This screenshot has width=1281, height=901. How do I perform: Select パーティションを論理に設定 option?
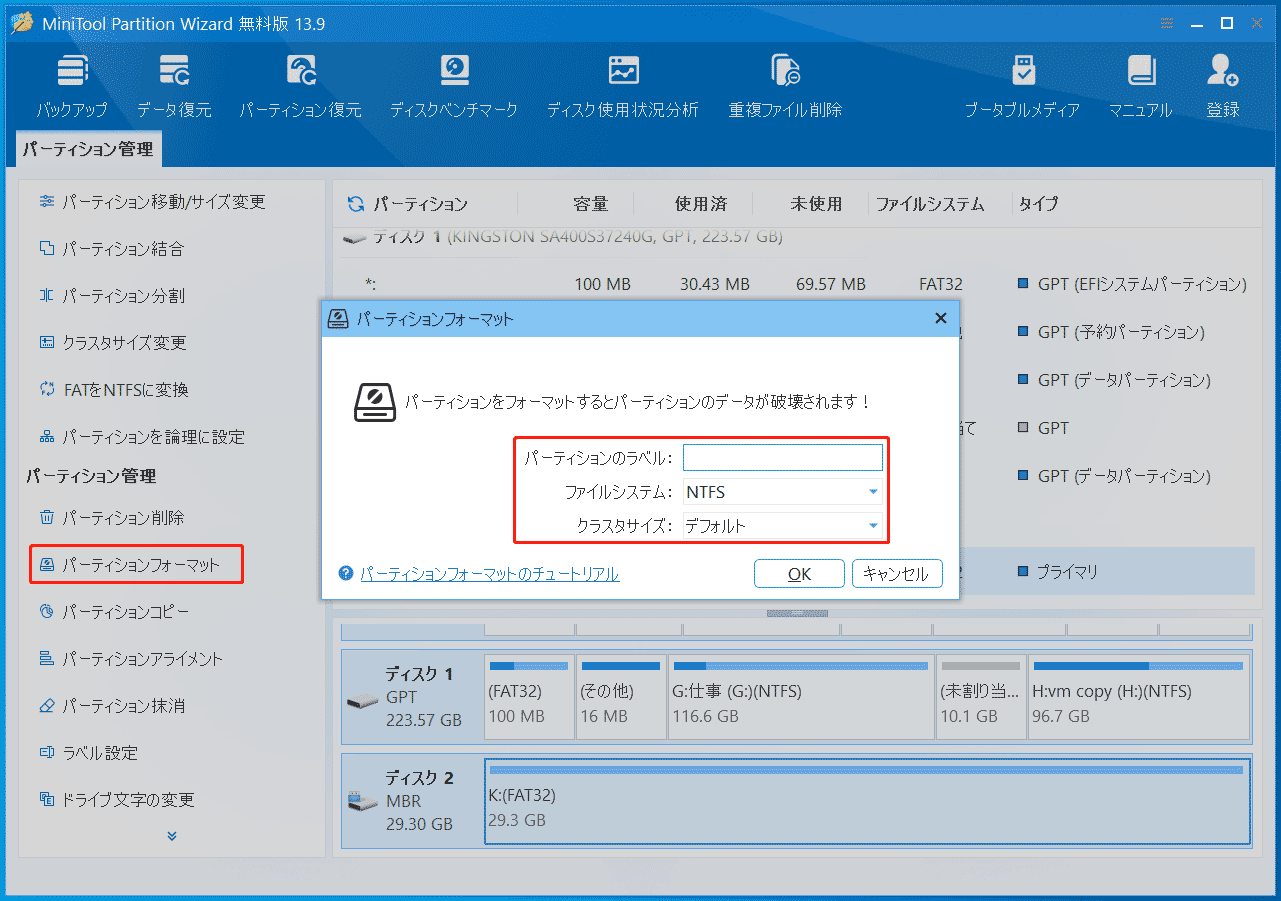tap(141, 437)
